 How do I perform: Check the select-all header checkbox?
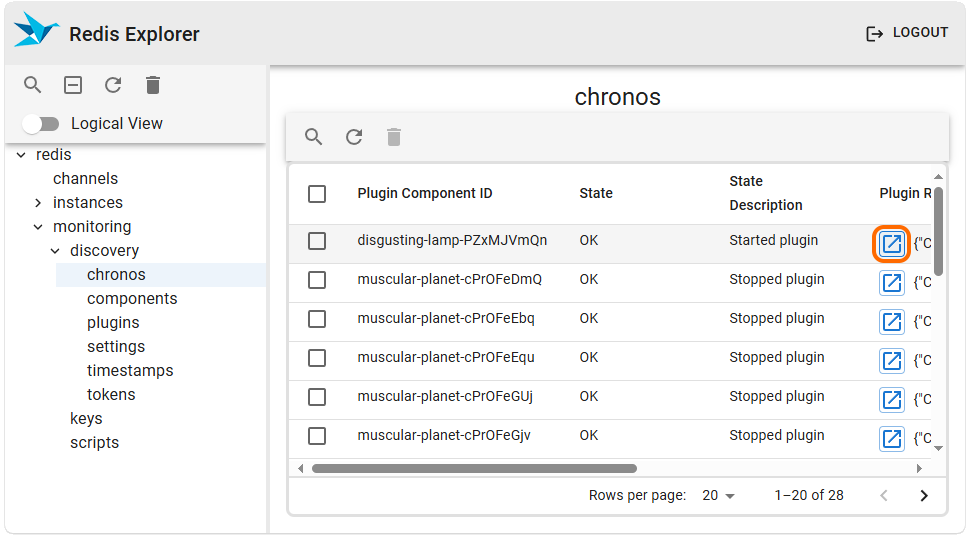(317, 194)
